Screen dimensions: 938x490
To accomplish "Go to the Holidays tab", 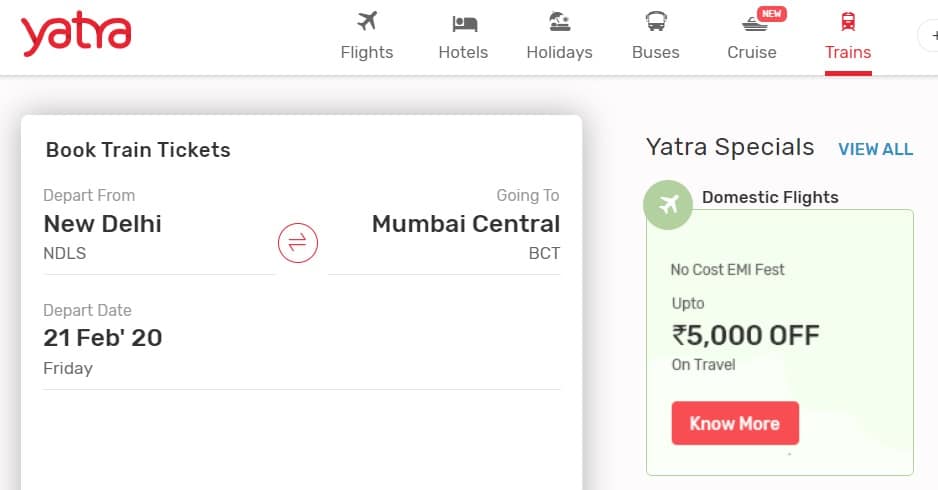I will point(559,52).
